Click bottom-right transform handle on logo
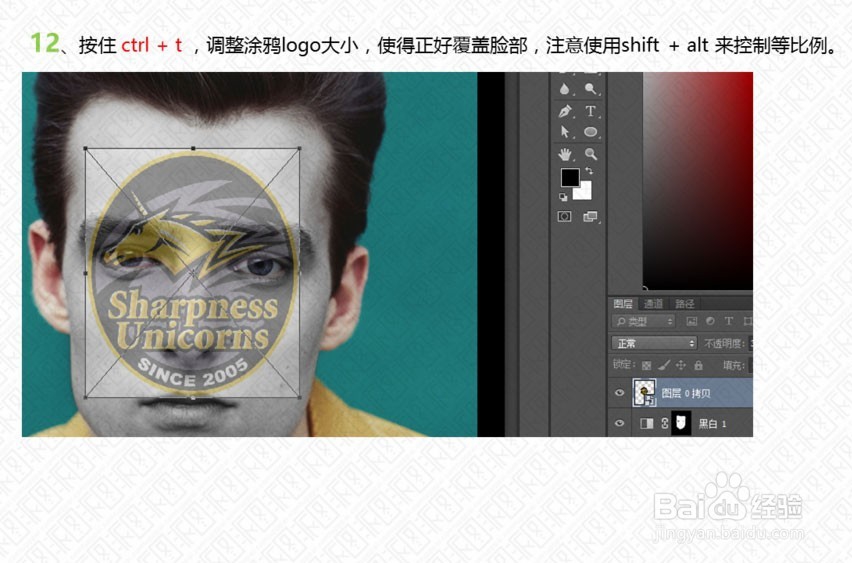The image size is (852, 563). [x=299, y=397]
